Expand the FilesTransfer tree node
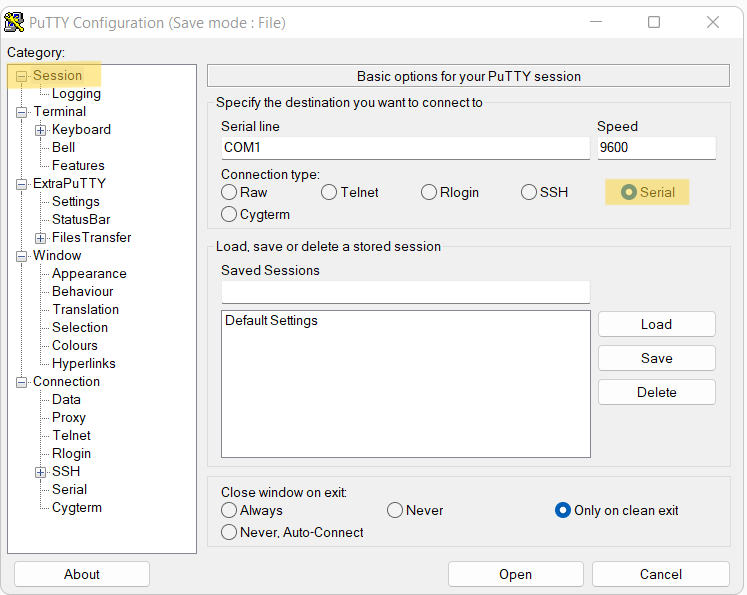747x595 pixels. coord(40,238)
